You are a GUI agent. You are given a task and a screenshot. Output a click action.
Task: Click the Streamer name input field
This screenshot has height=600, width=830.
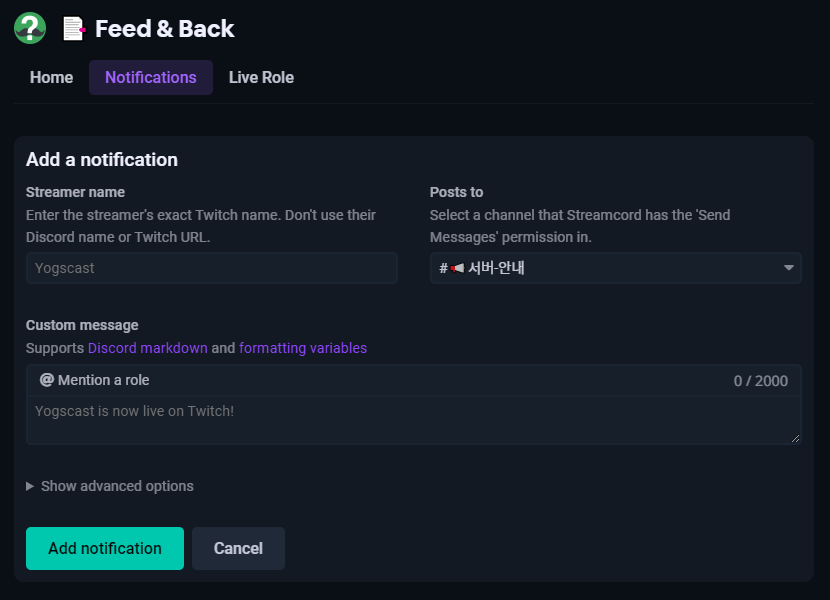pyautogui.click(x=211, y=267)
